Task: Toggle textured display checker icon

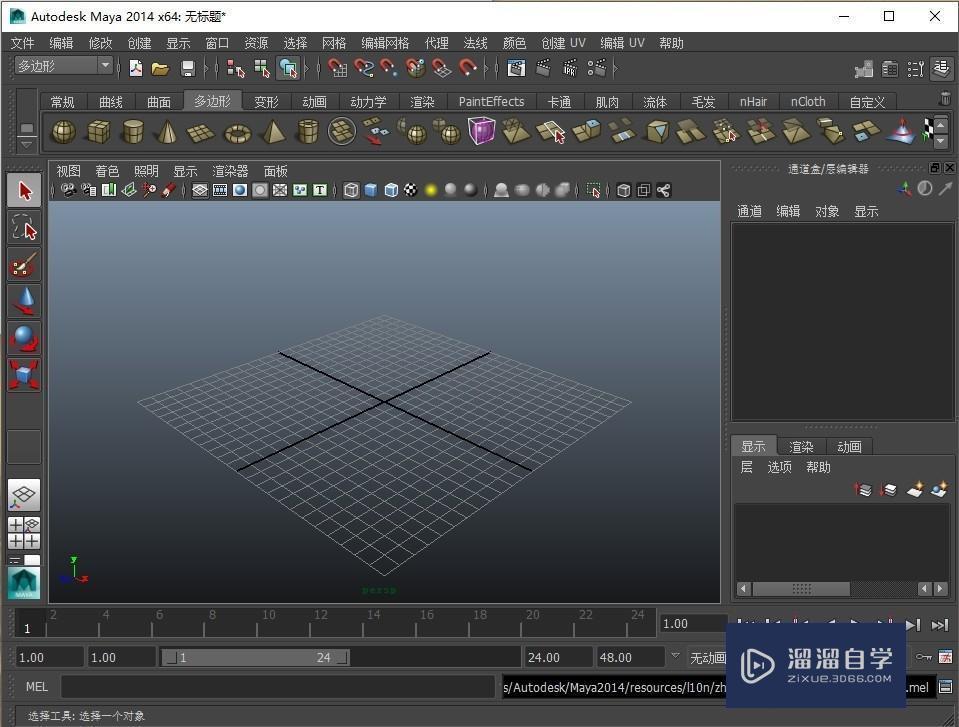Action: [411, 190]
